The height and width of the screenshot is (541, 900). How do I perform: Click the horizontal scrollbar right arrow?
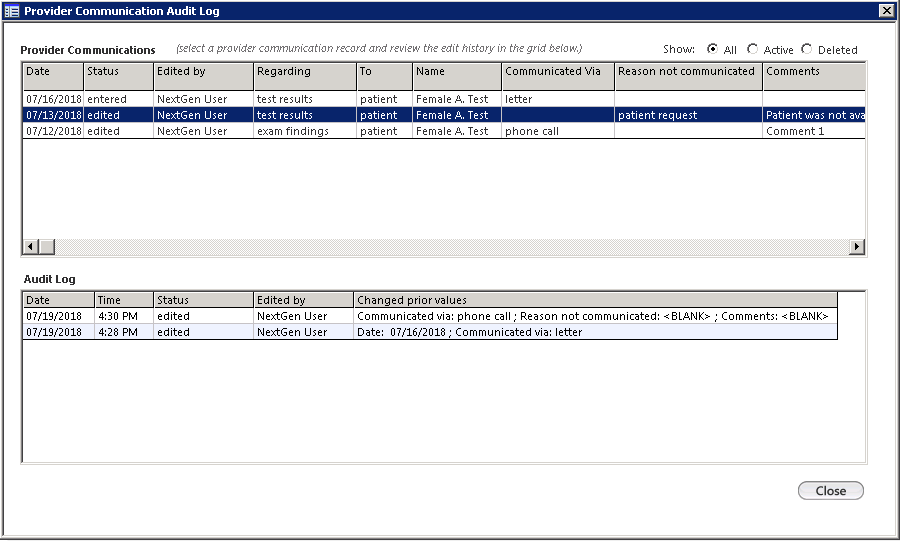click(856, 247)
